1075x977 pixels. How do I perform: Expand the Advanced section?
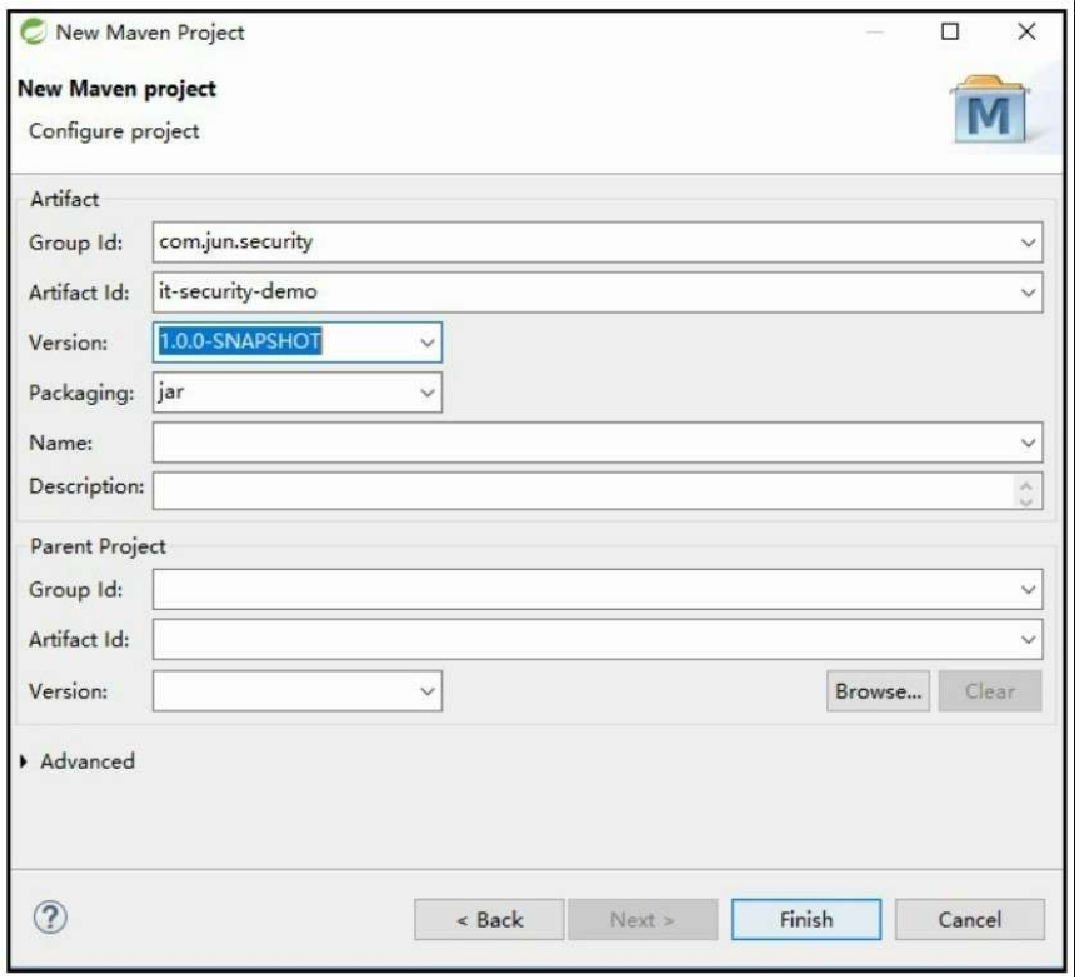click(25, 761)
